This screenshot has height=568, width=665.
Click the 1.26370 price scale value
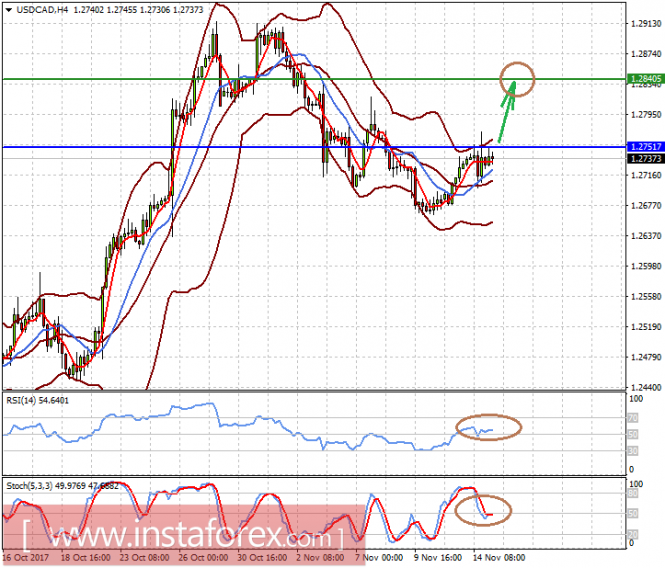click(x=646, y=236)
